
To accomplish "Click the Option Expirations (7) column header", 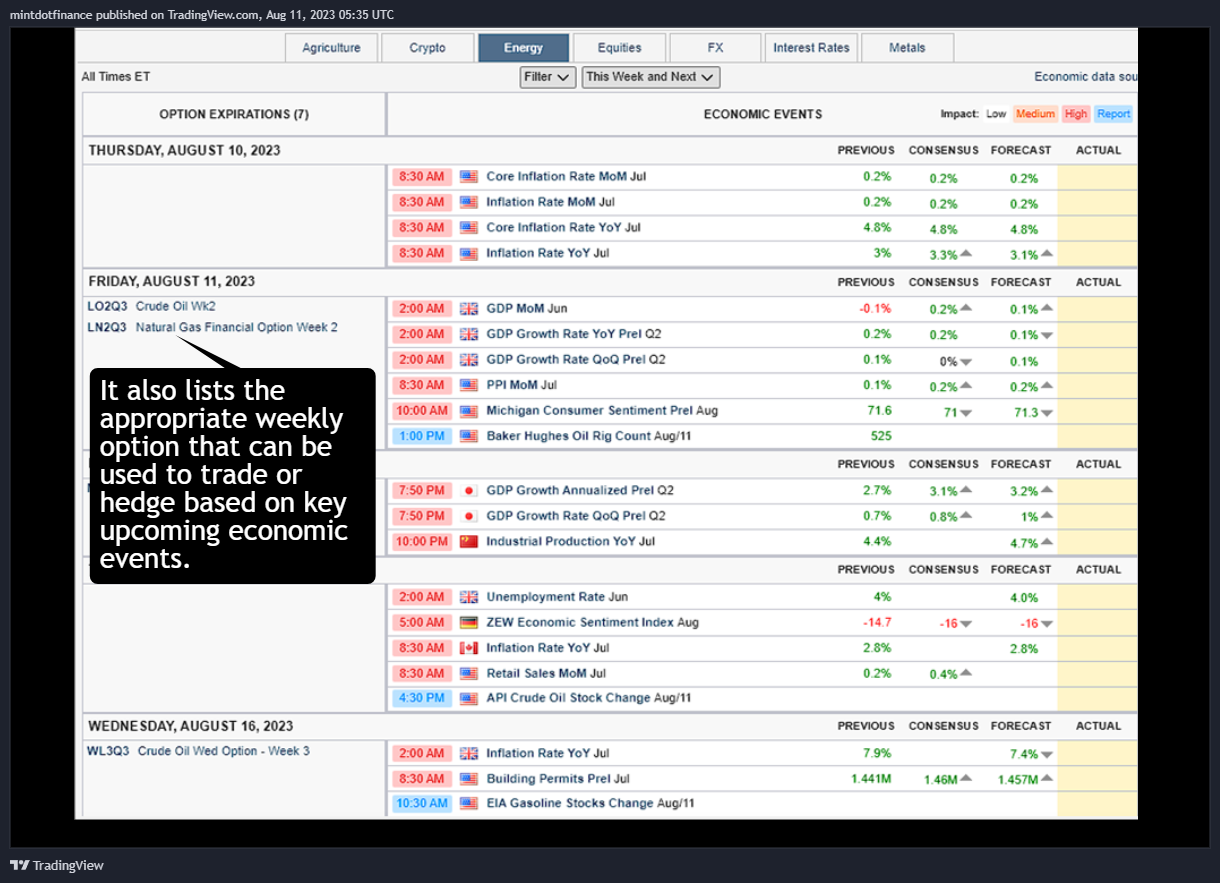I will click(x=234, y=114).
